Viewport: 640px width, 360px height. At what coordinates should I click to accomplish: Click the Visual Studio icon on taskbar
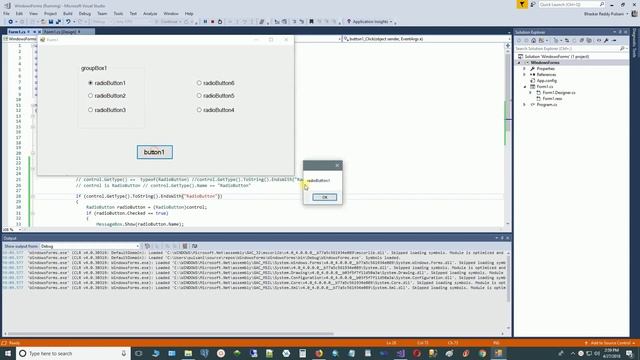400,353
